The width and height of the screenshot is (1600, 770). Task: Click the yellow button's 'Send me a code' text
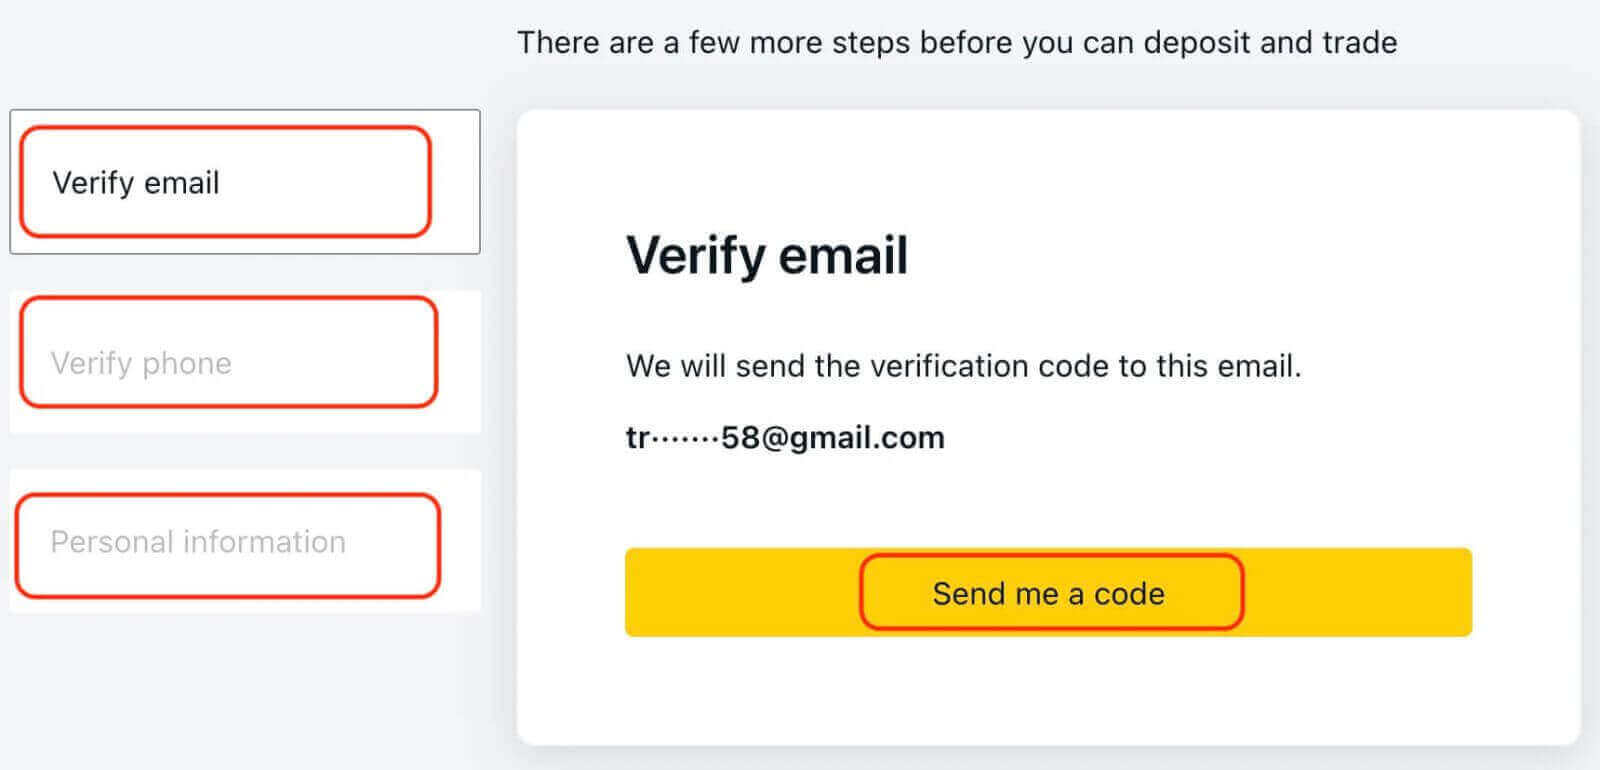(x=1048, y=594)
